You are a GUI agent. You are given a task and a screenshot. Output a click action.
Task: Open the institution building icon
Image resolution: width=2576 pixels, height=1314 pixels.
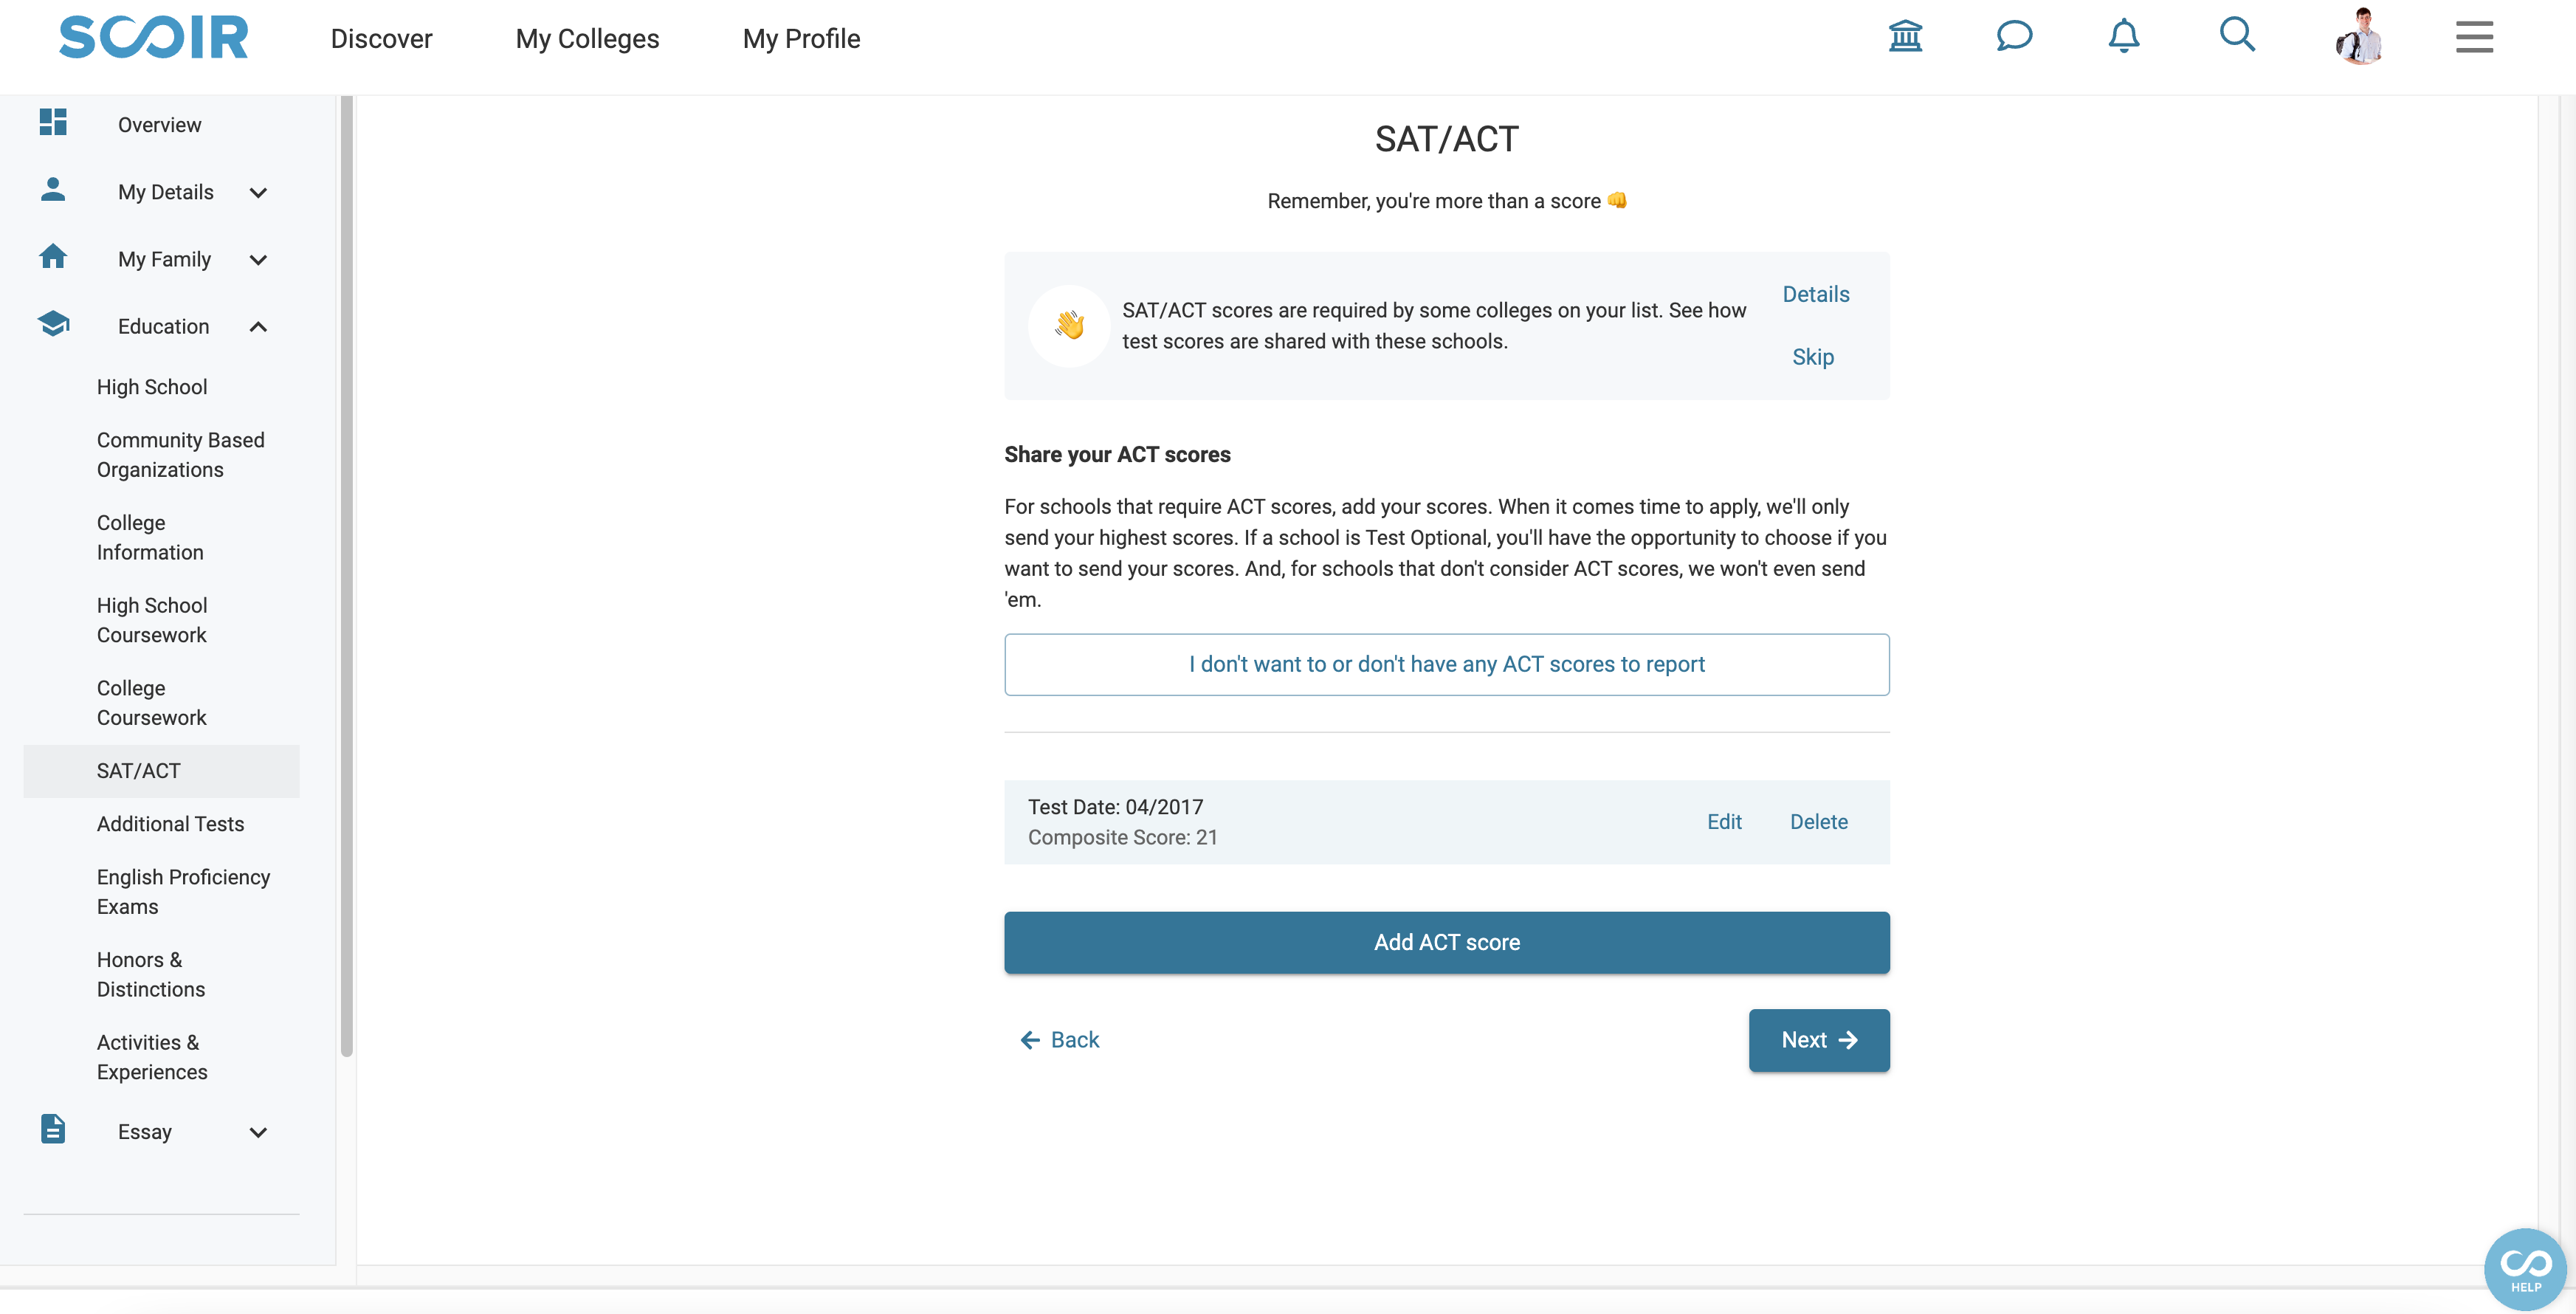pyautogui.click(x=1905, y=37)
